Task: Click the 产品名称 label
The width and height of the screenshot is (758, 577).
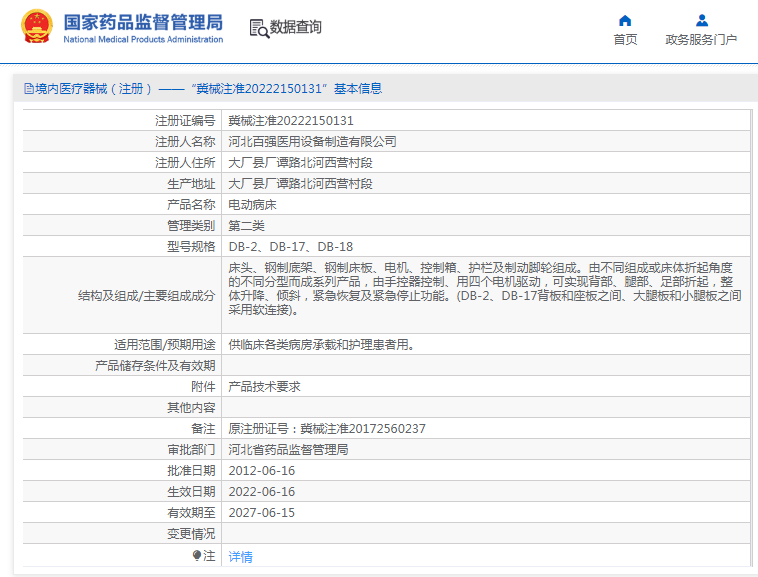Action: [191, 205]
